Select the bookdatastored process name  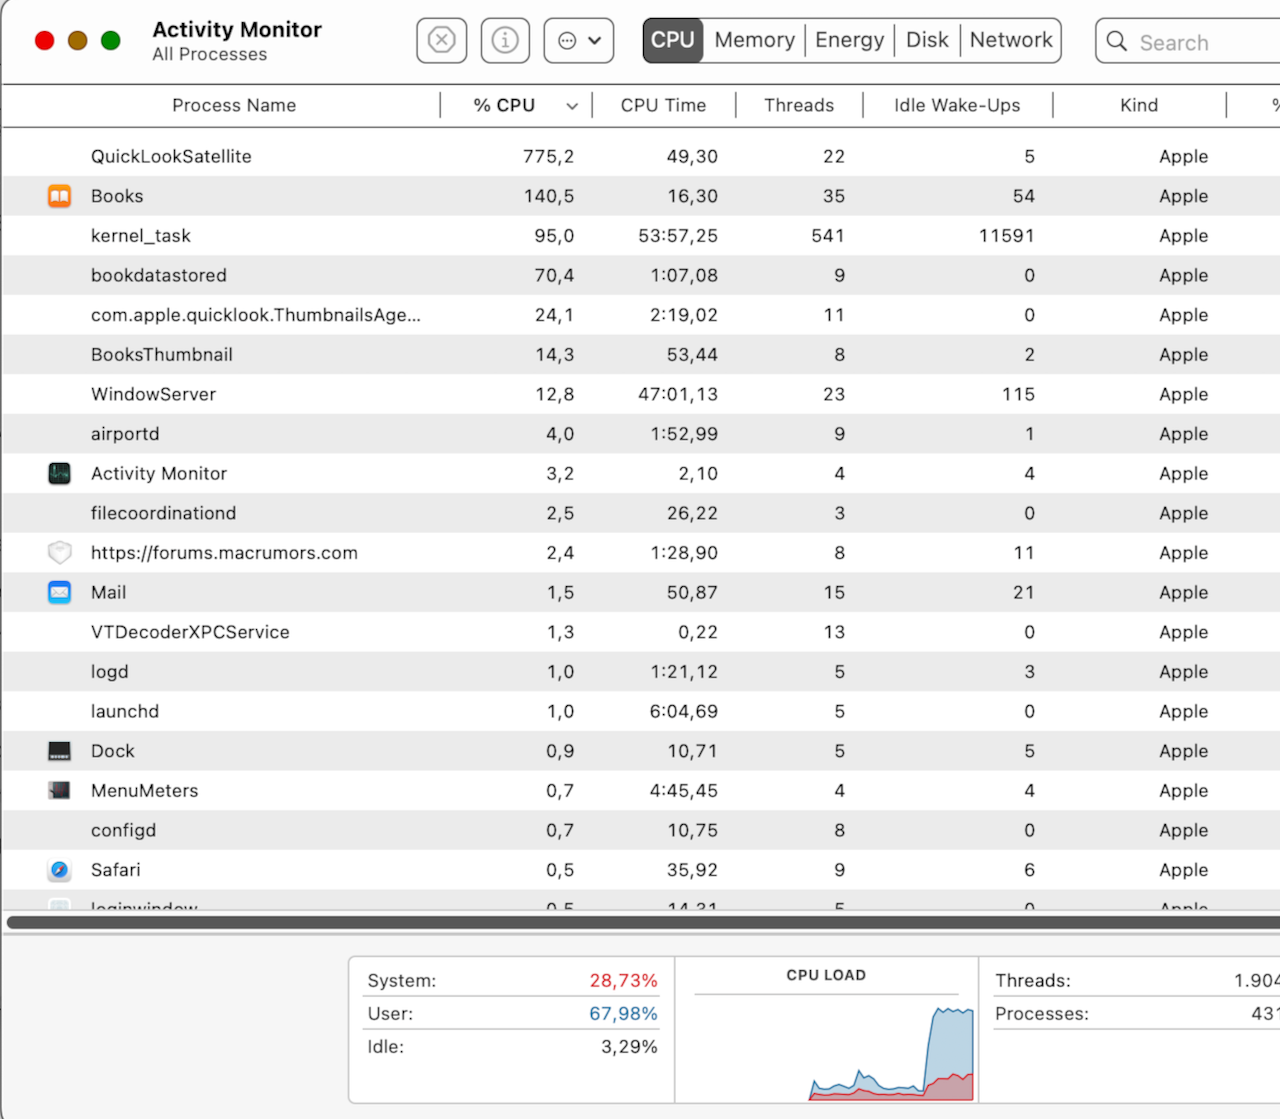point(159,275)
